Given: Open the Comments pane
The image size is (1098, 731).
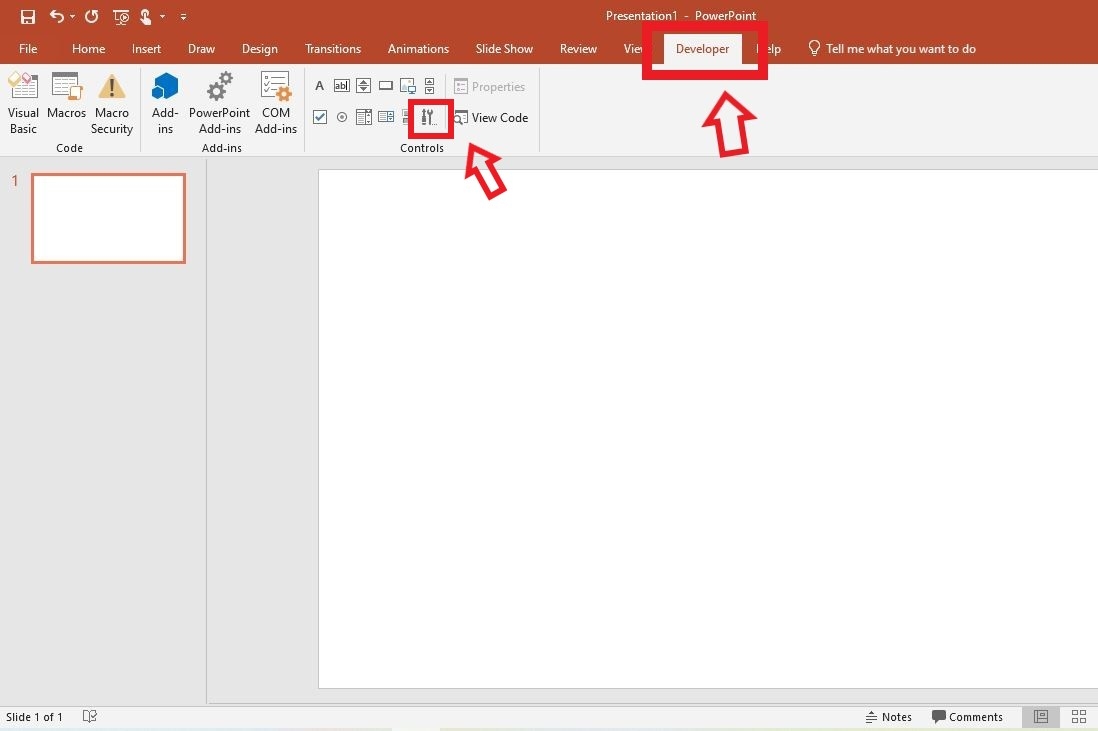Looking at the screenshot, I should click(x=968, y=716).
